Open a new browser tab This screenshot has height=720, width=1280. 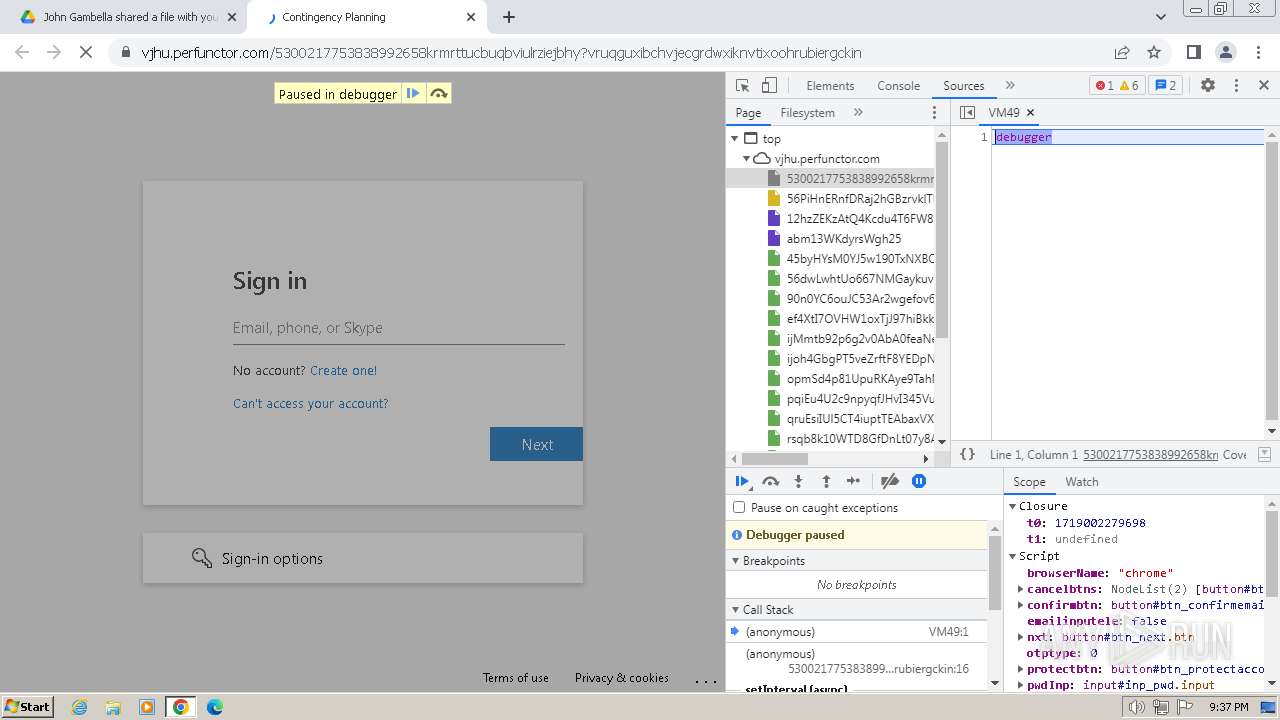[509, 17]
